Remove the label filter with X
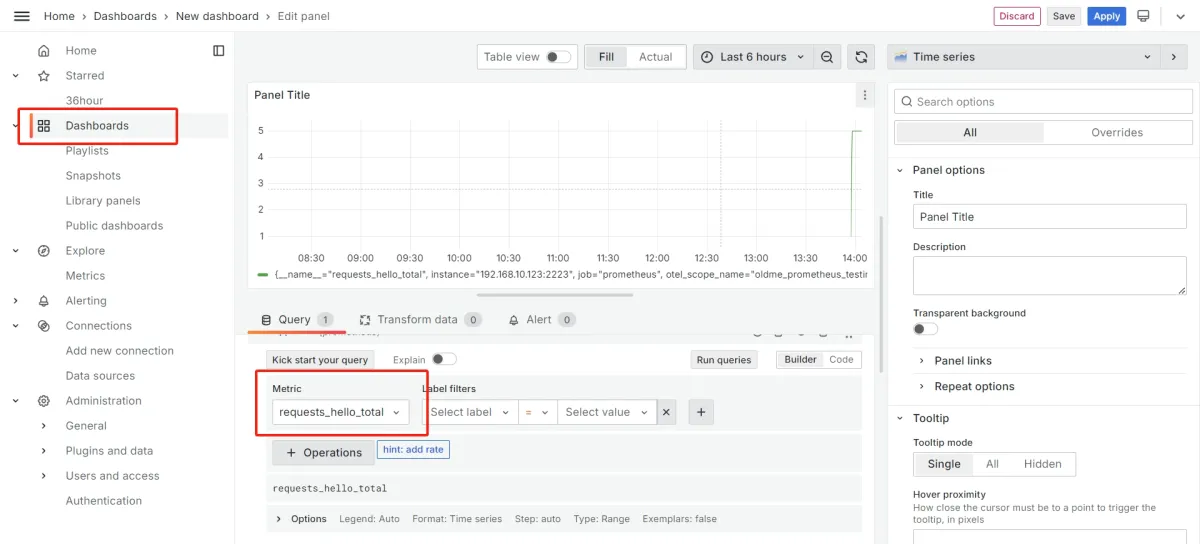The image size is (1200, 544). pos(667,412)
